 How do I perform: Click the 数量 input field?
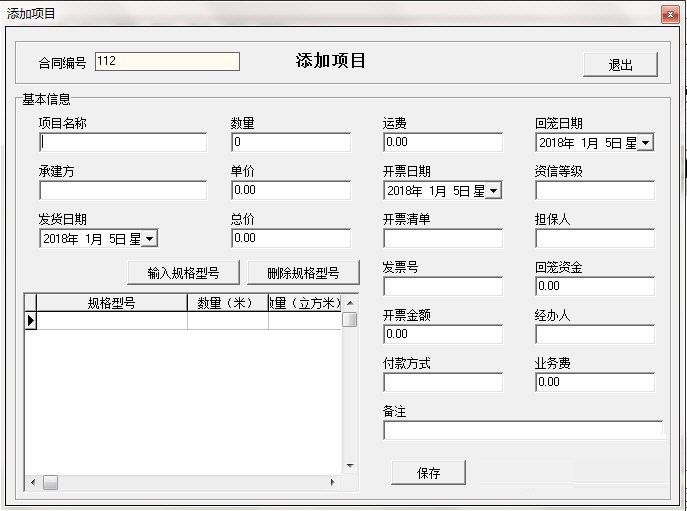(x=291, y=142)
